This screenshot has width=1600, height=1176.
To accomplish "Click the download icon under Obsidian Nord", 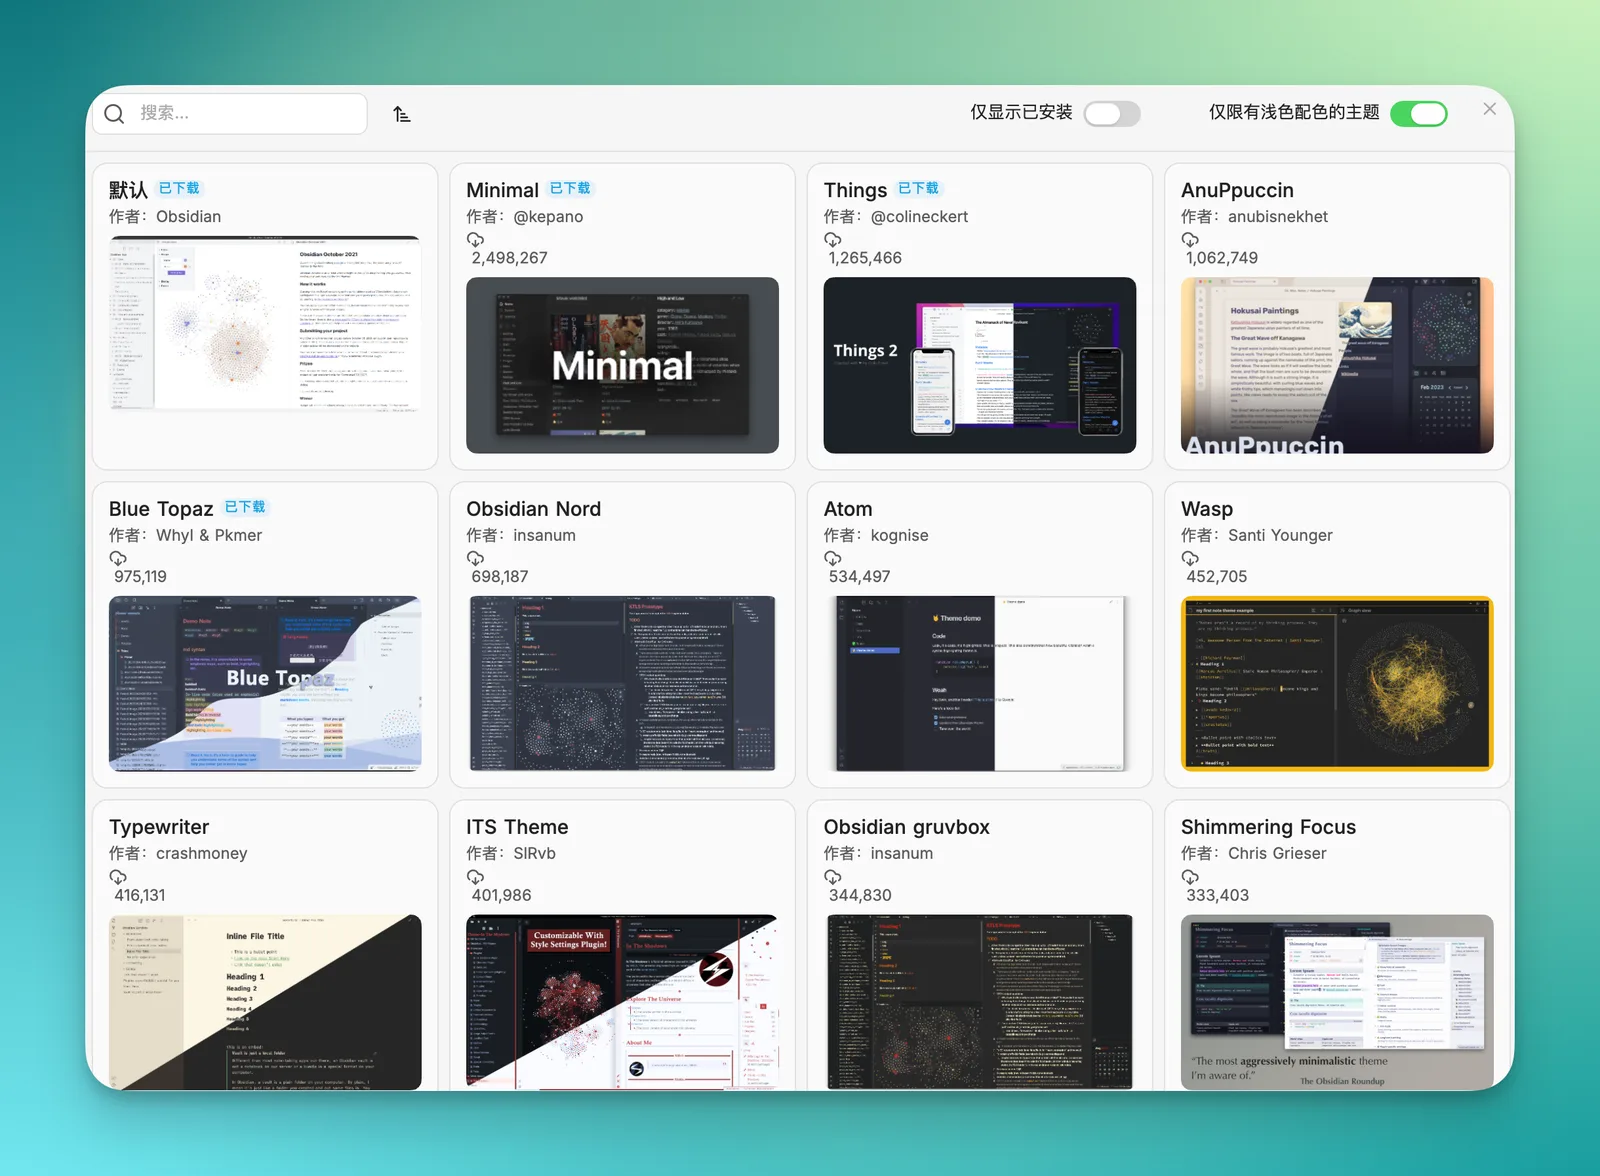I will click(x=475, y=559).
